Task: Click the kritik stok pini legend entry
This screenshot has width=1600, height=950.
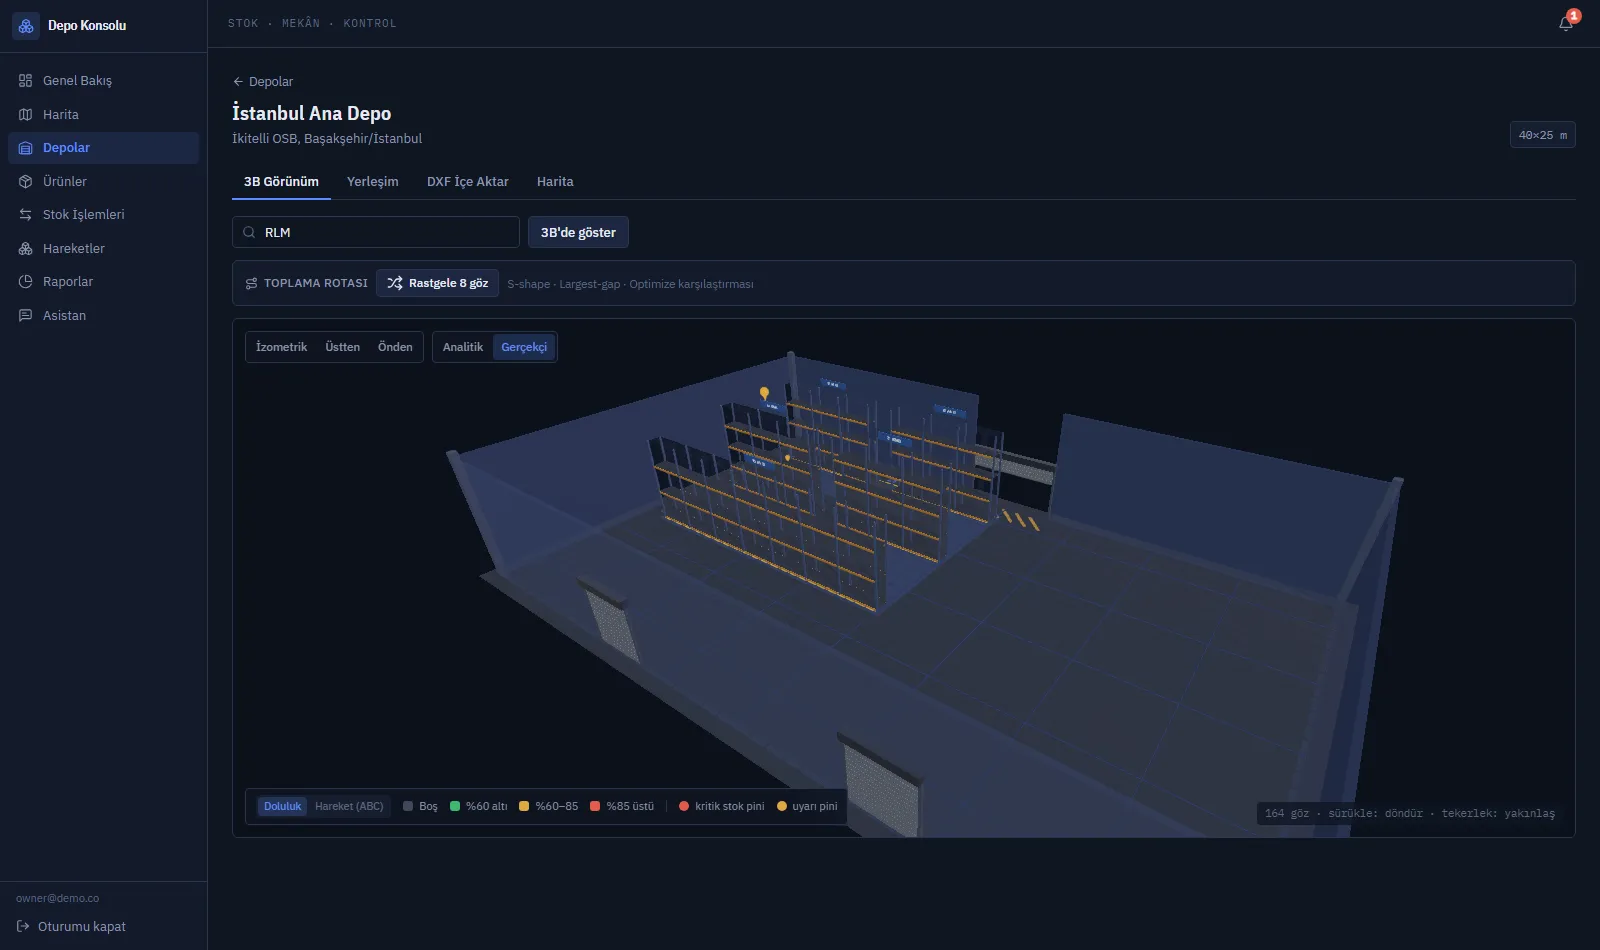Action: [x=721, y=806]
